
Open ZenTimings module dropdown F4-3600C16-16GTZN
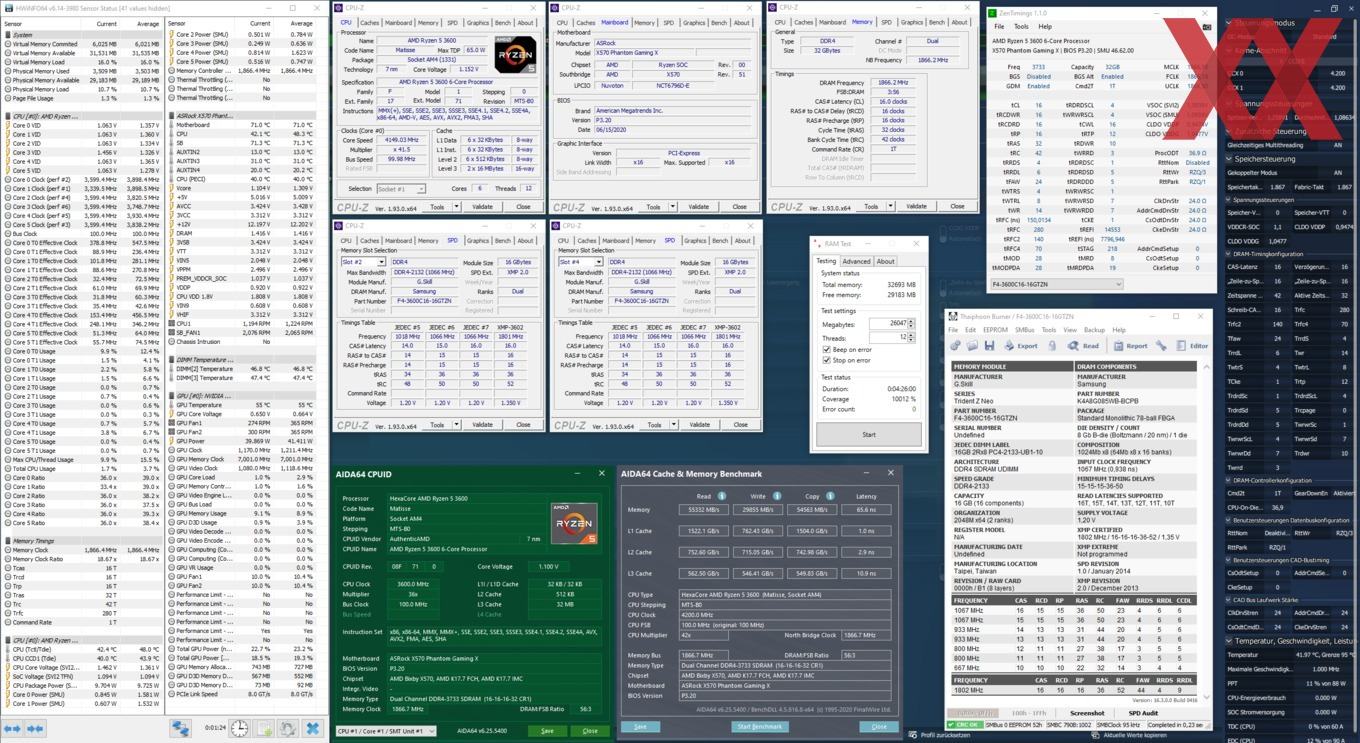(x=1056, y=284)
